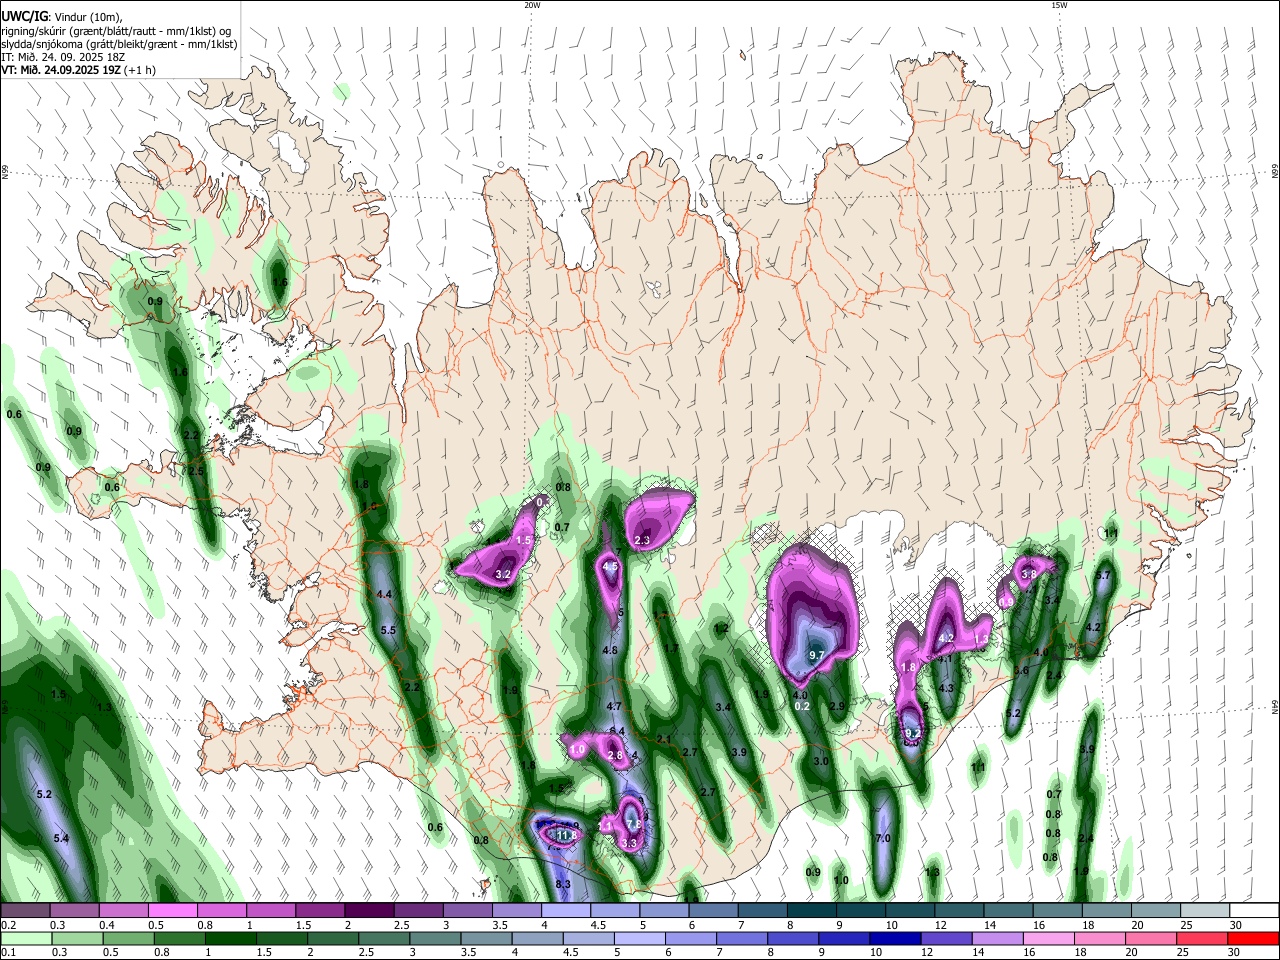Click the 4.8 value in the central band
This screenshot has width=1280, height=960.
coord(610,650)
